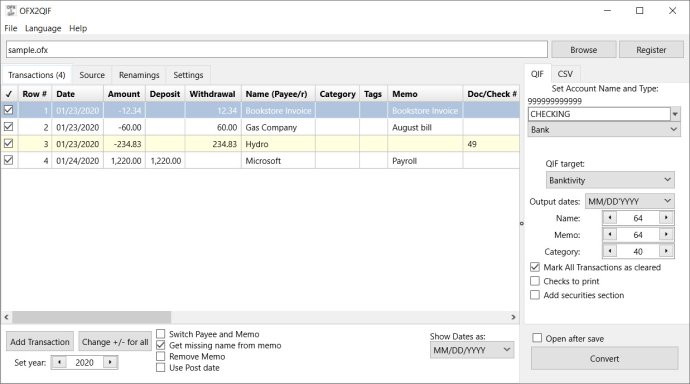Decrease Category length with left arrow
690x384 pixels.
[609, 251]
